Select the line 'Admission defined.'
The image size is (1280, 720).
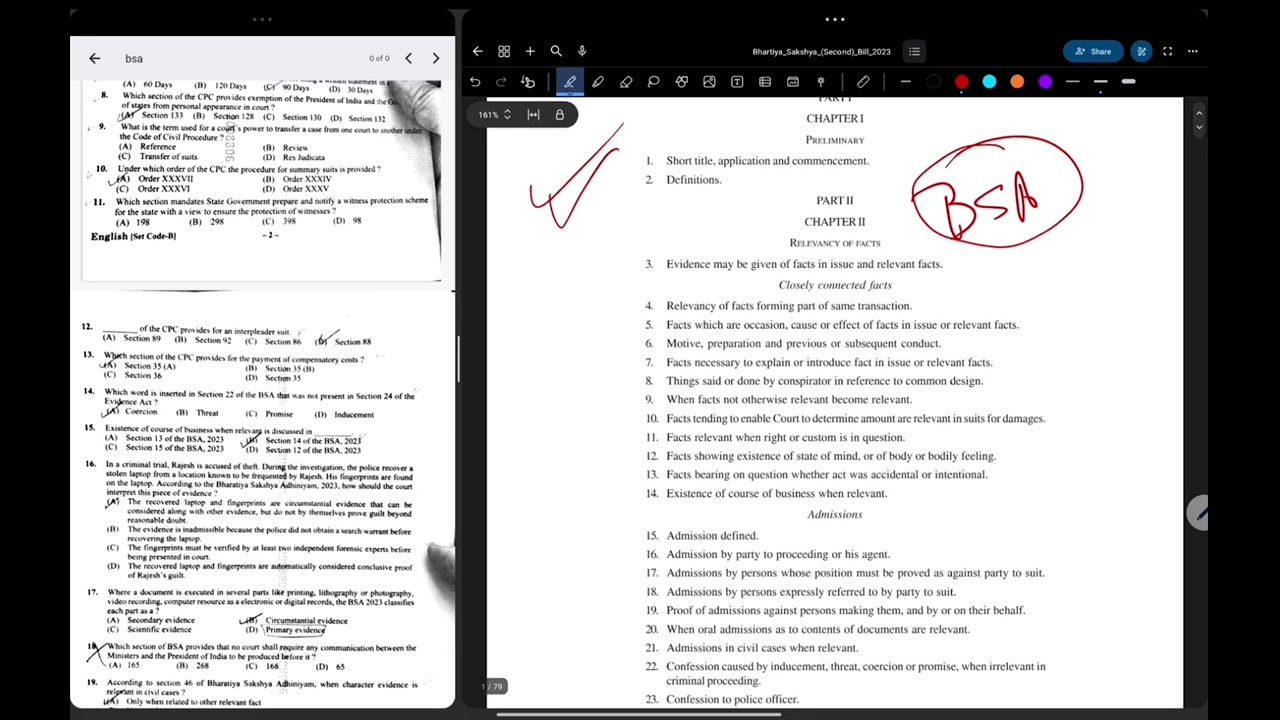pyautogui.click(x=713, y=536)
